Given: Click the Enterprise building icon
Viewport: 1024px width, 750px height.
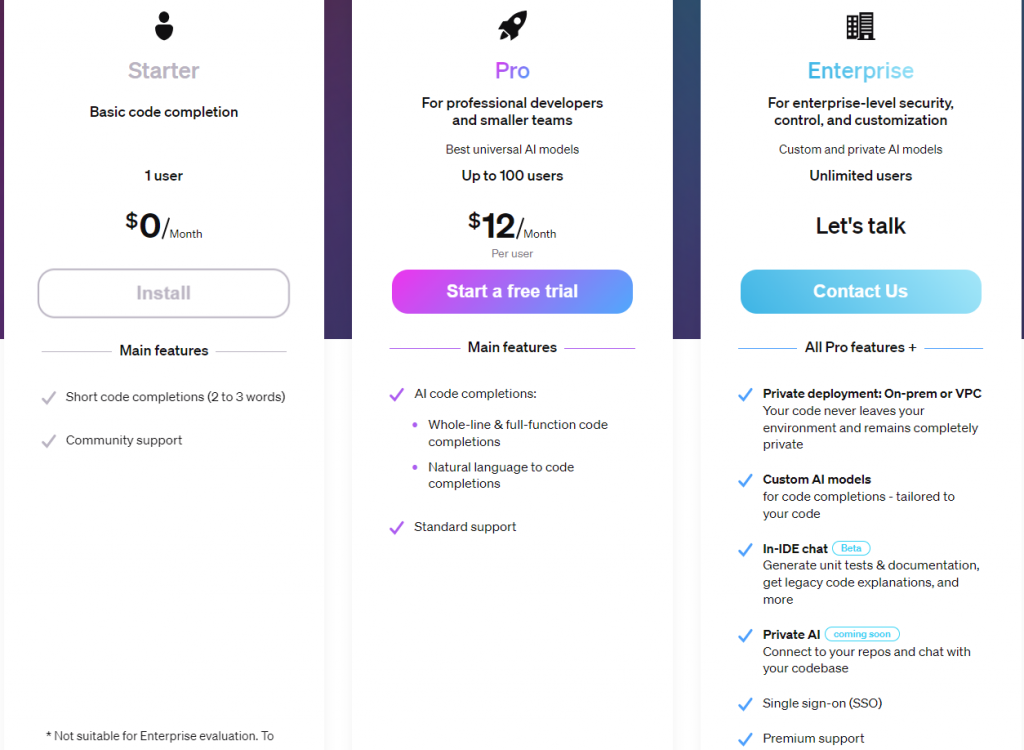Looking at the screenshot, I should [x=860, y=26].
